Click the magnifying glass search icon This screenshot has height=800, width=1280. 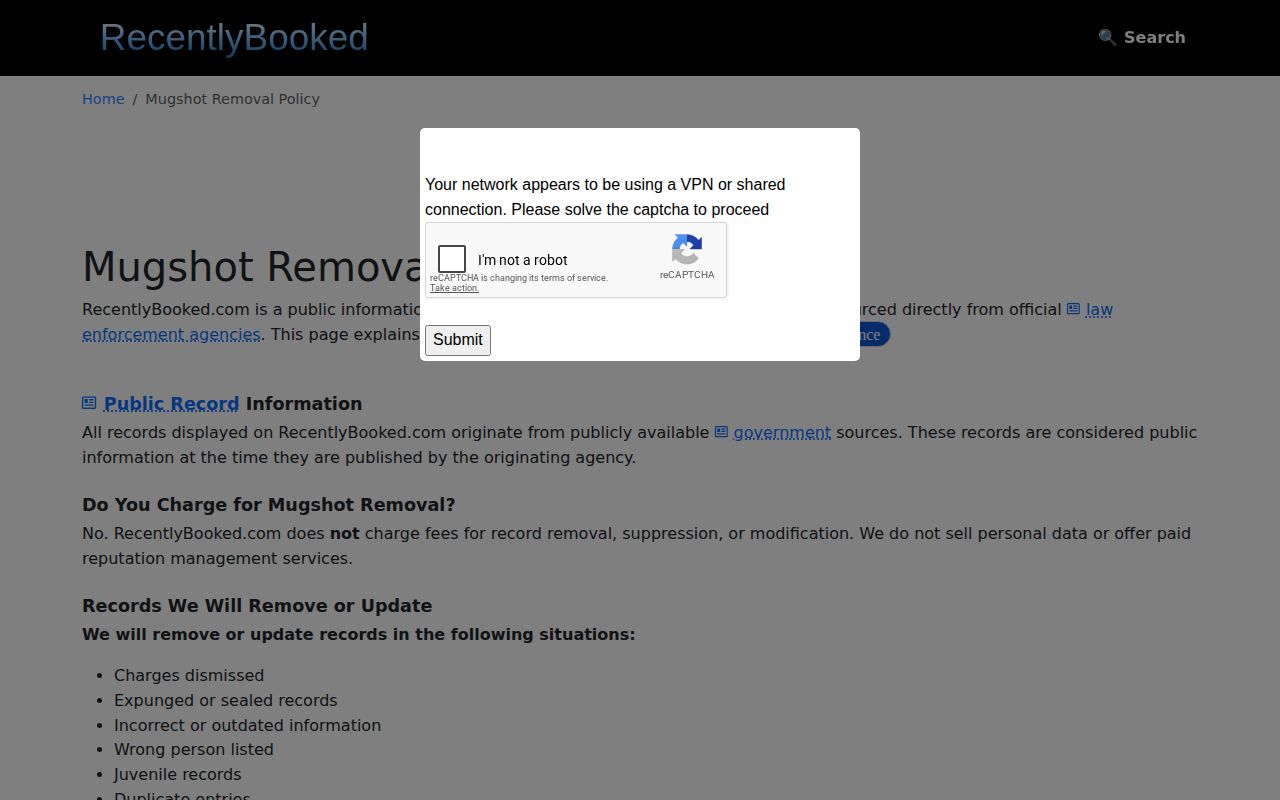[x=1107, y=37]
